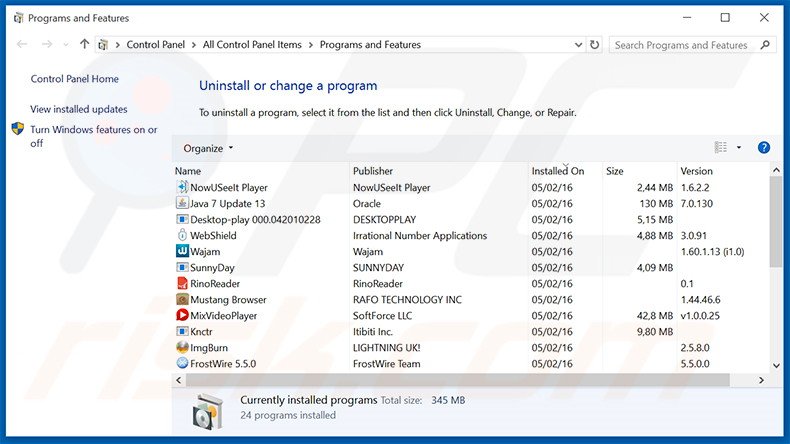Viewport: 790px width, 444px height.
Task: Click the scroll up arrow
Action: click(776, 170)
